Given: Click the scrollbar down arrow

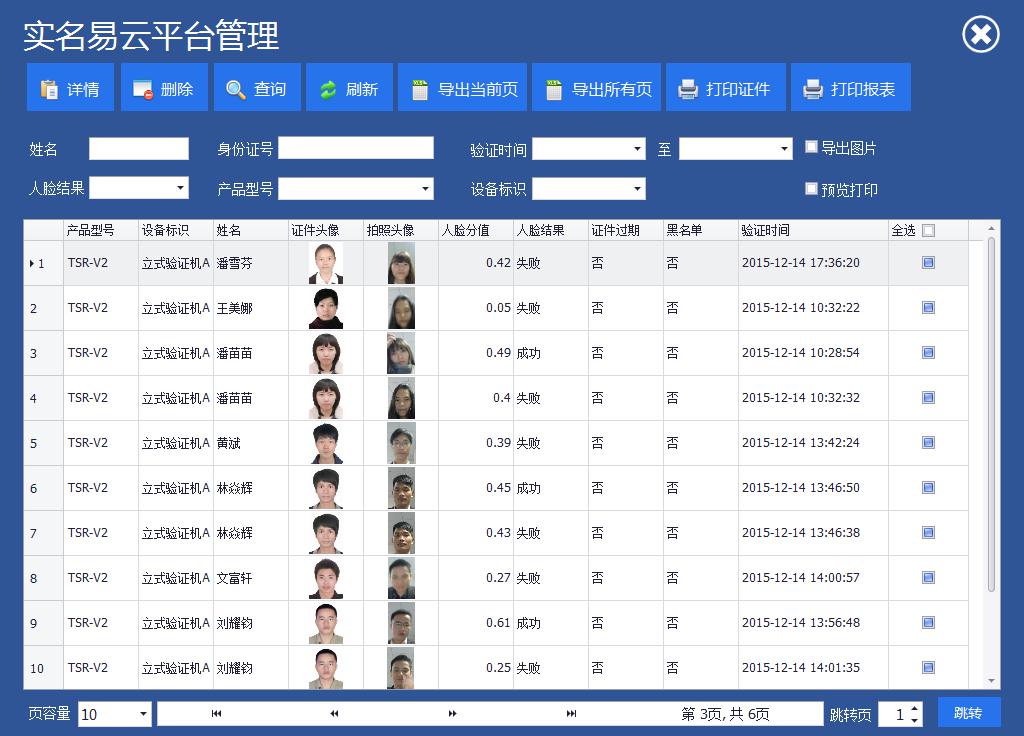Looking at the screenshot, I should (991, 680).
